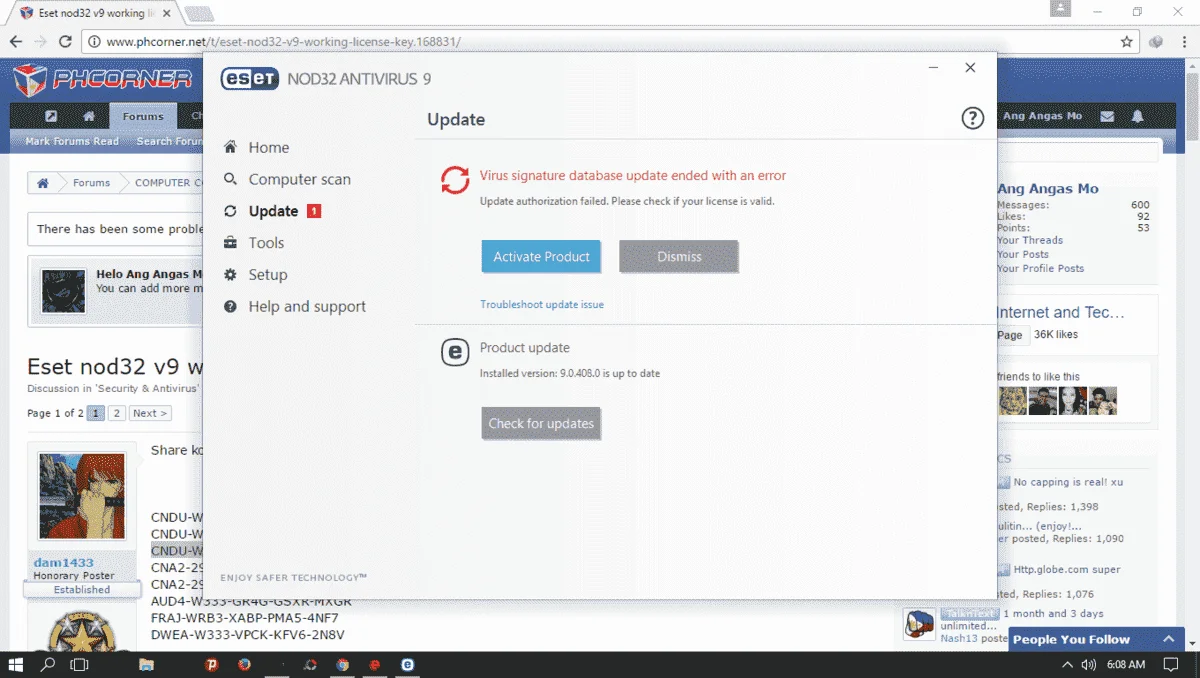
Task: Open the Windows Start menu
Action: (17, 664)
